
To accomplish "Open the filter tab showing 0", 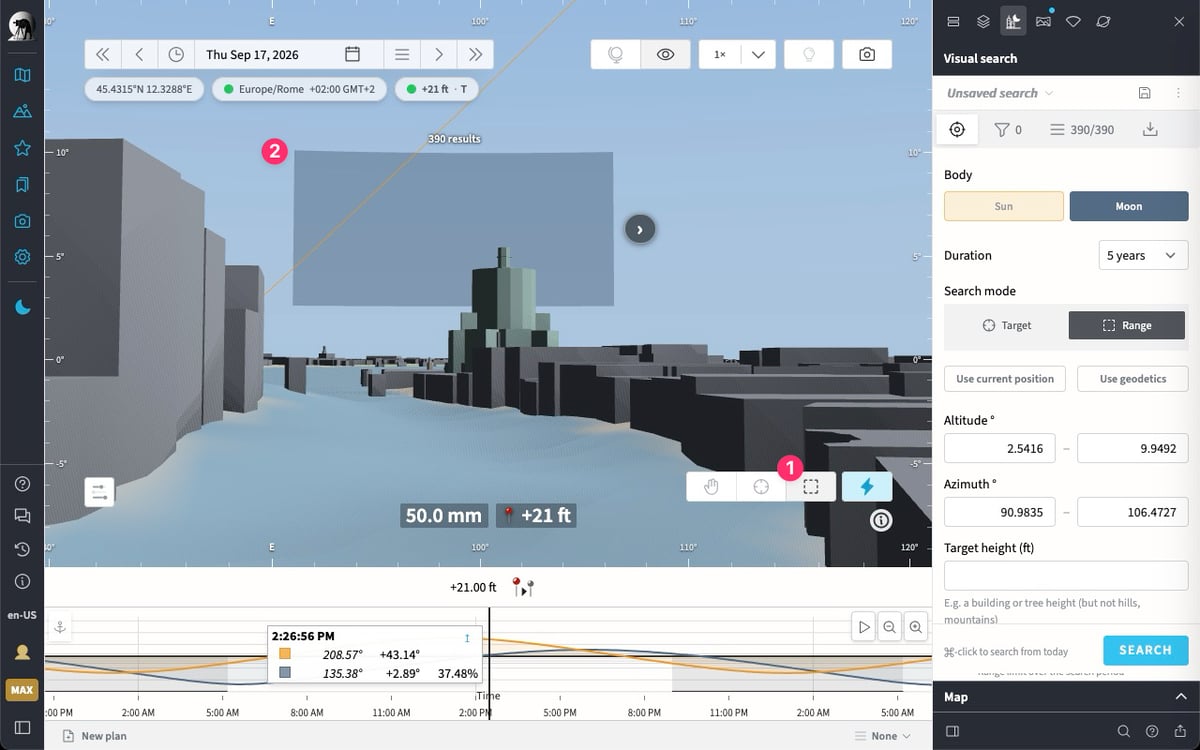I will point(1007,129).
